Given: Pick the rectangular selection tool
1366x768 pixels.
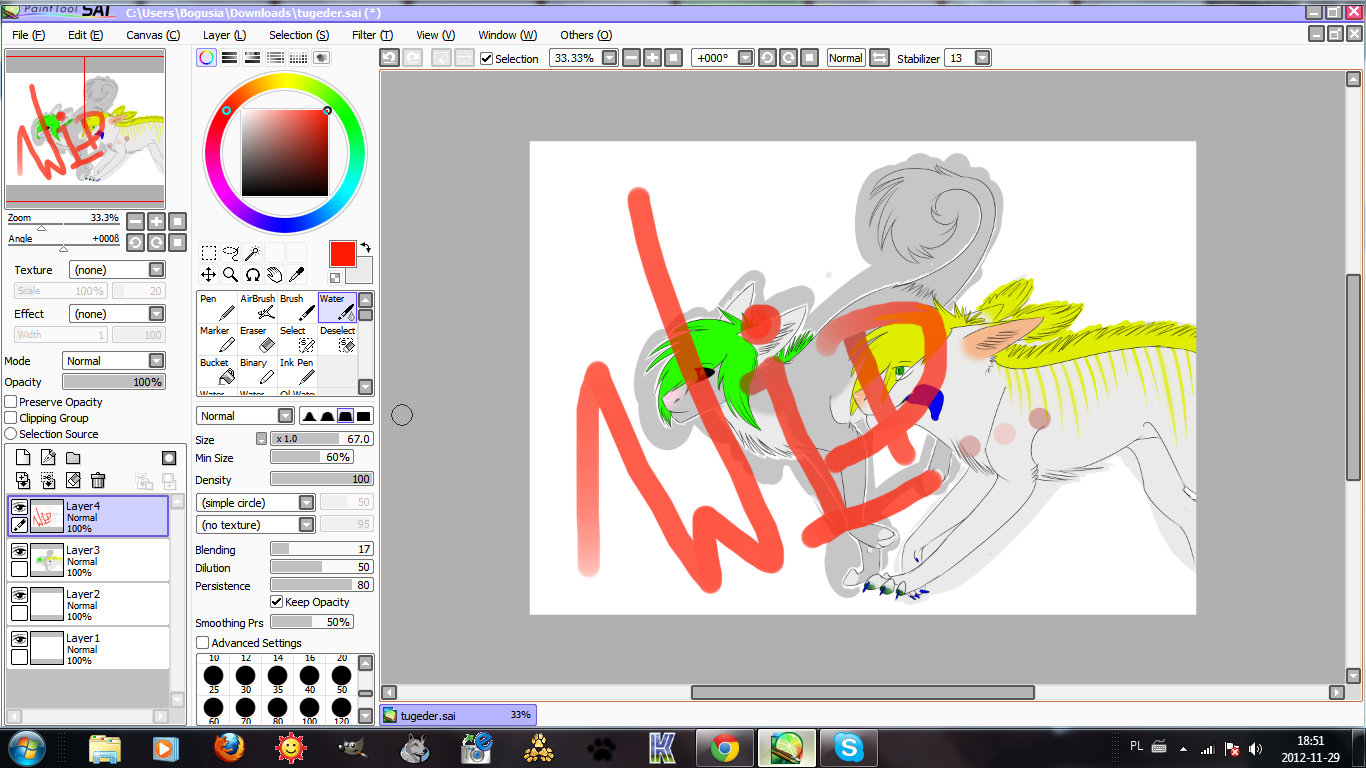Looking at the screenshot, I should (x=208, y=253).
